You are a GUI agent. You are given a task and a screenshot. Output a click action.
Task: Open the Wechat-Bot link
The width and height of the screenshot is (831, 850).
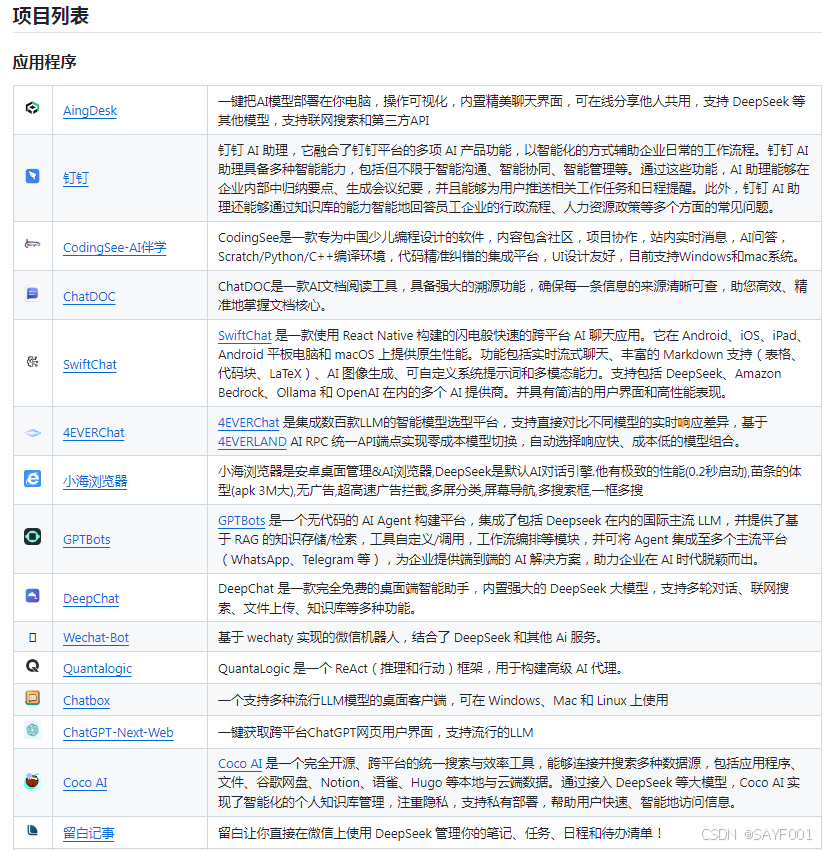pyautogui.click(x=96, y=638)
